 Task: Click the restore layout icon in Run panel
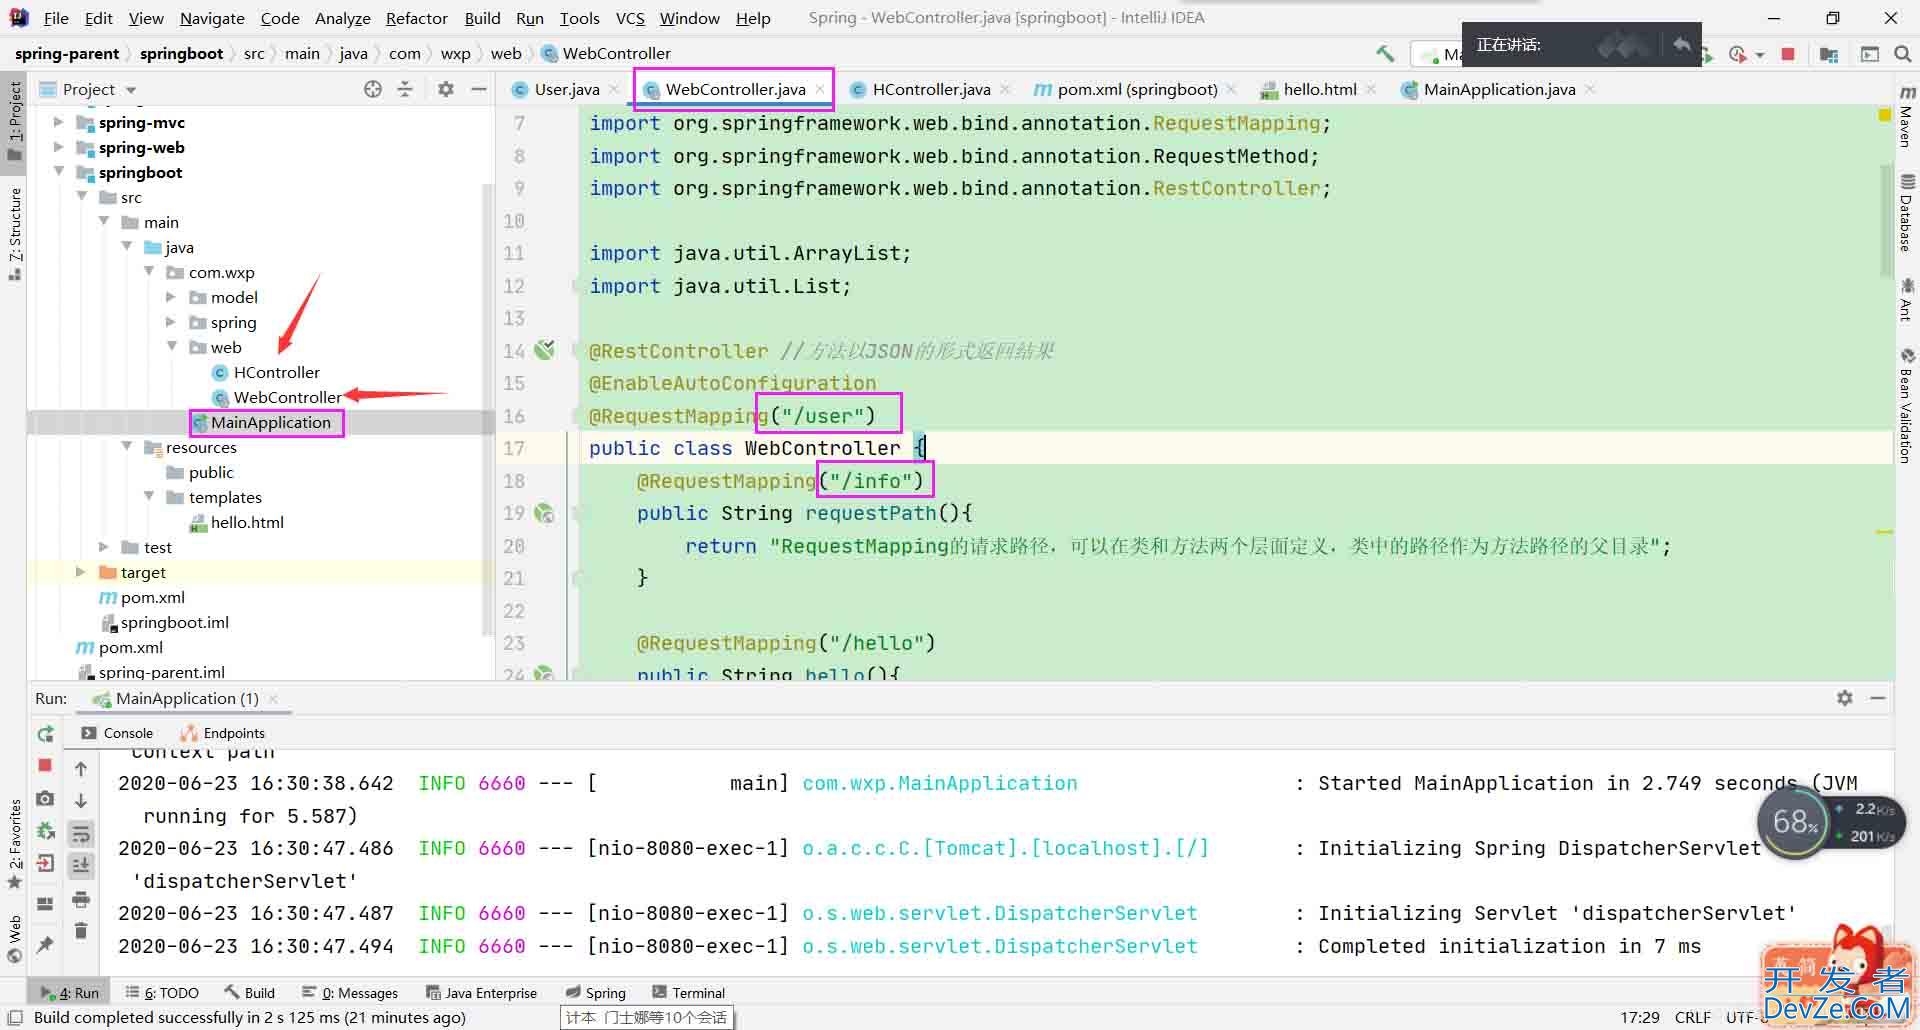(45, 903)
